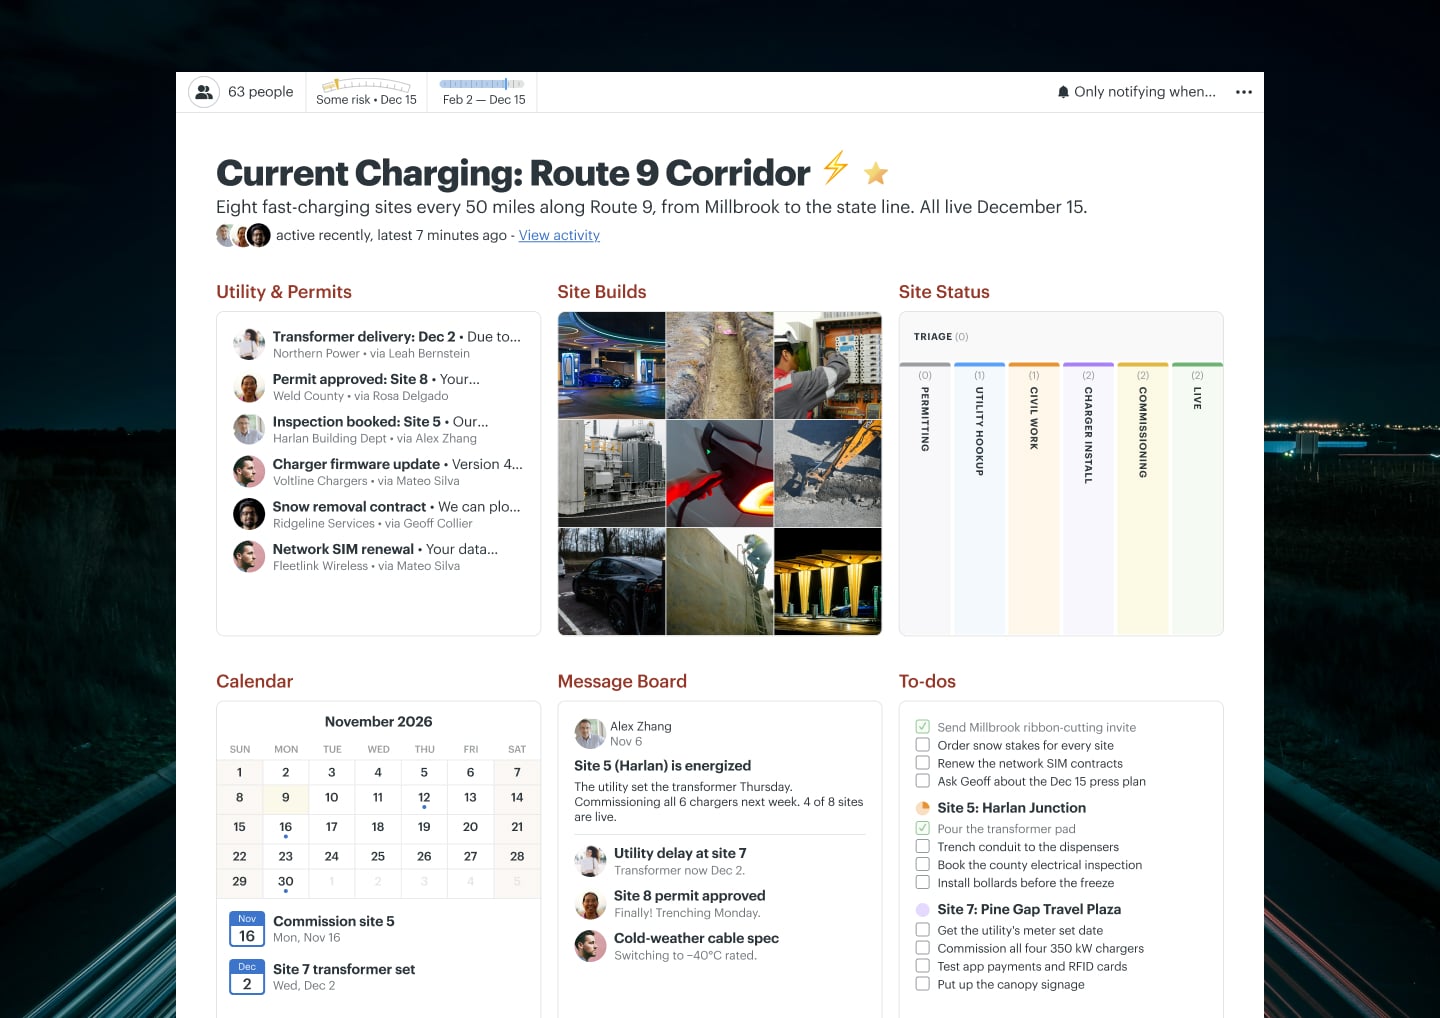This screenshot has height=1018, width=1440.
Task: Open the Charger Install column
Action: point(1088,498)
